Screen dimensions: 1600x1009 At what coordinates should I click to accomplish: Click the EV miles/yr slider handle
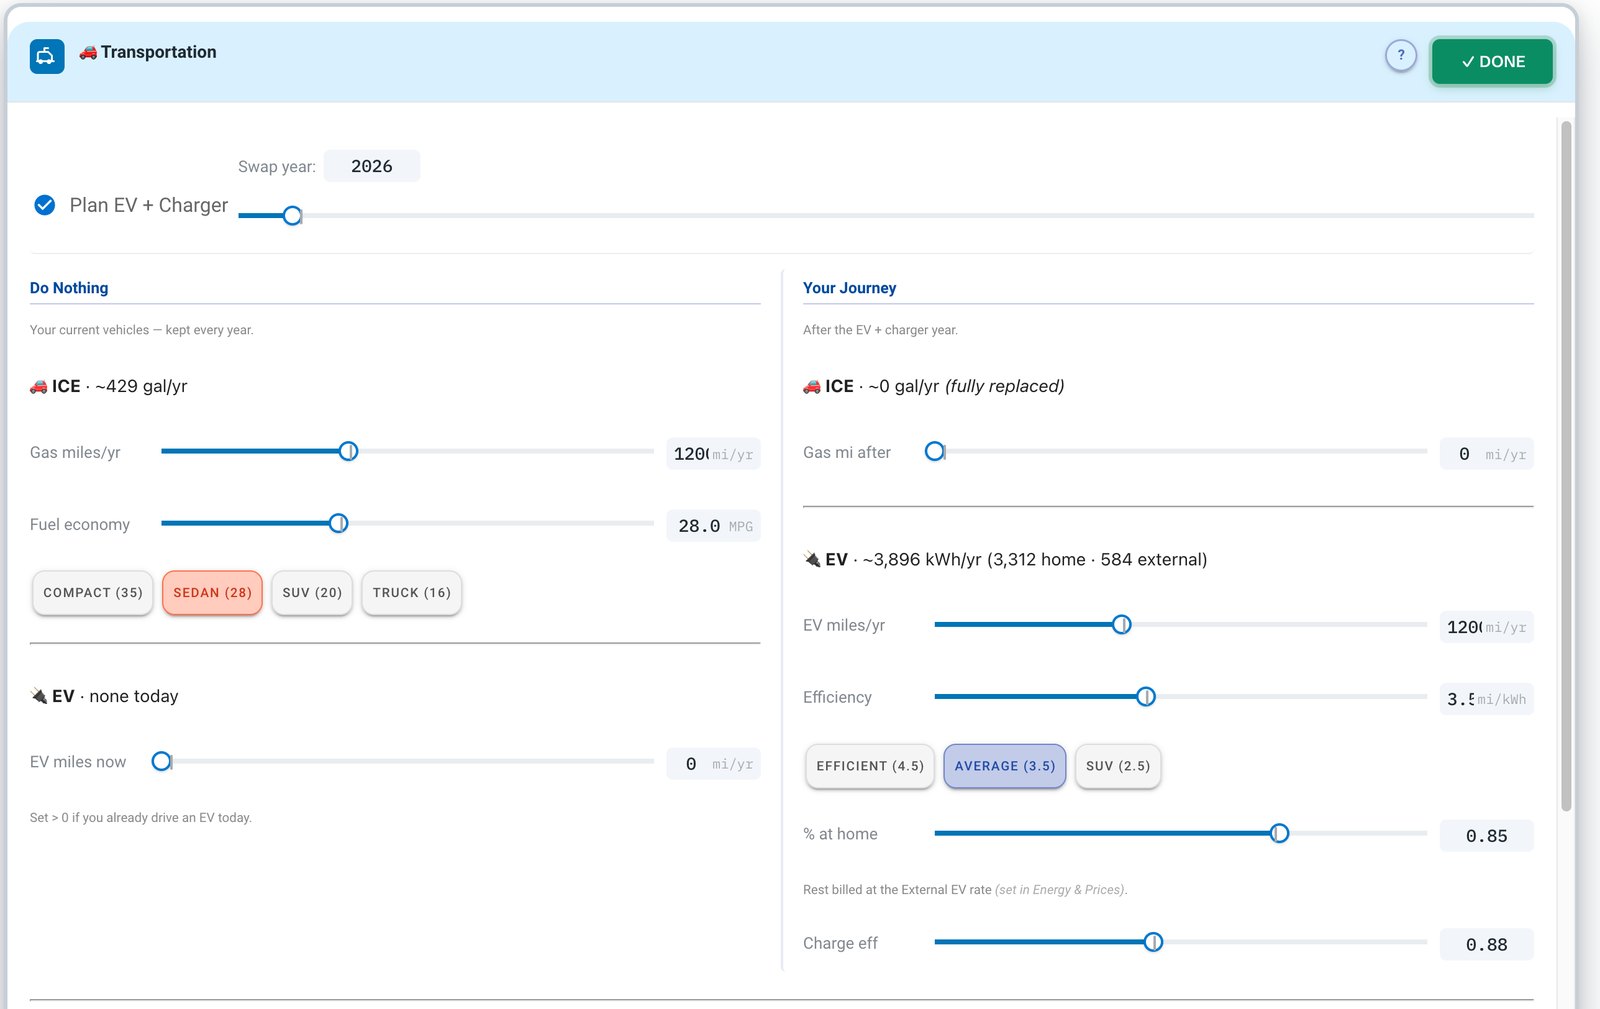click(x=1122, y=624)
